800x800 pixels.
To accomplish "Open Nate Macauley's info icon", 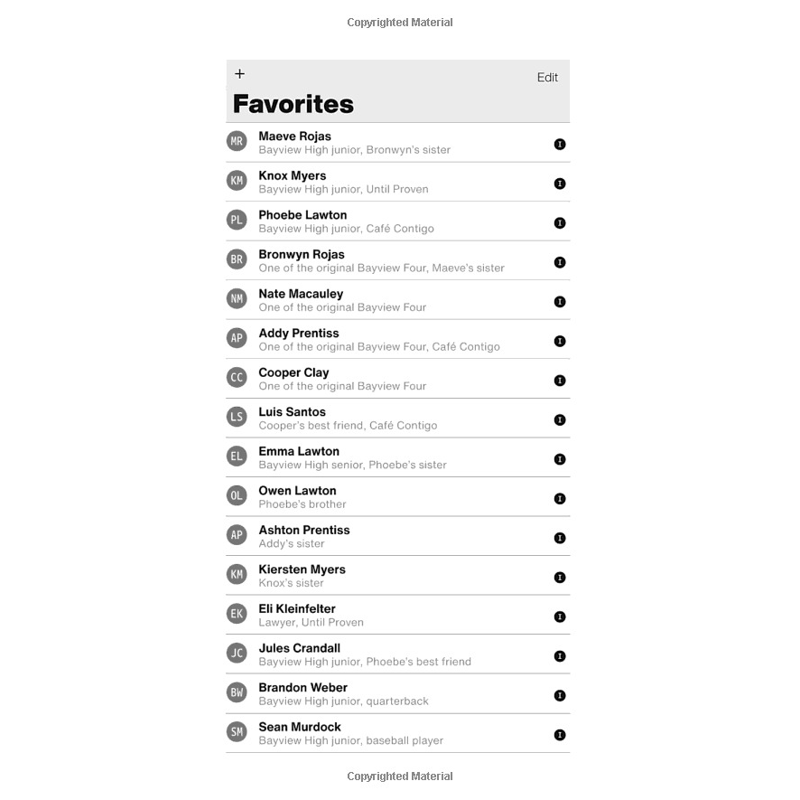I will point(560,302).
